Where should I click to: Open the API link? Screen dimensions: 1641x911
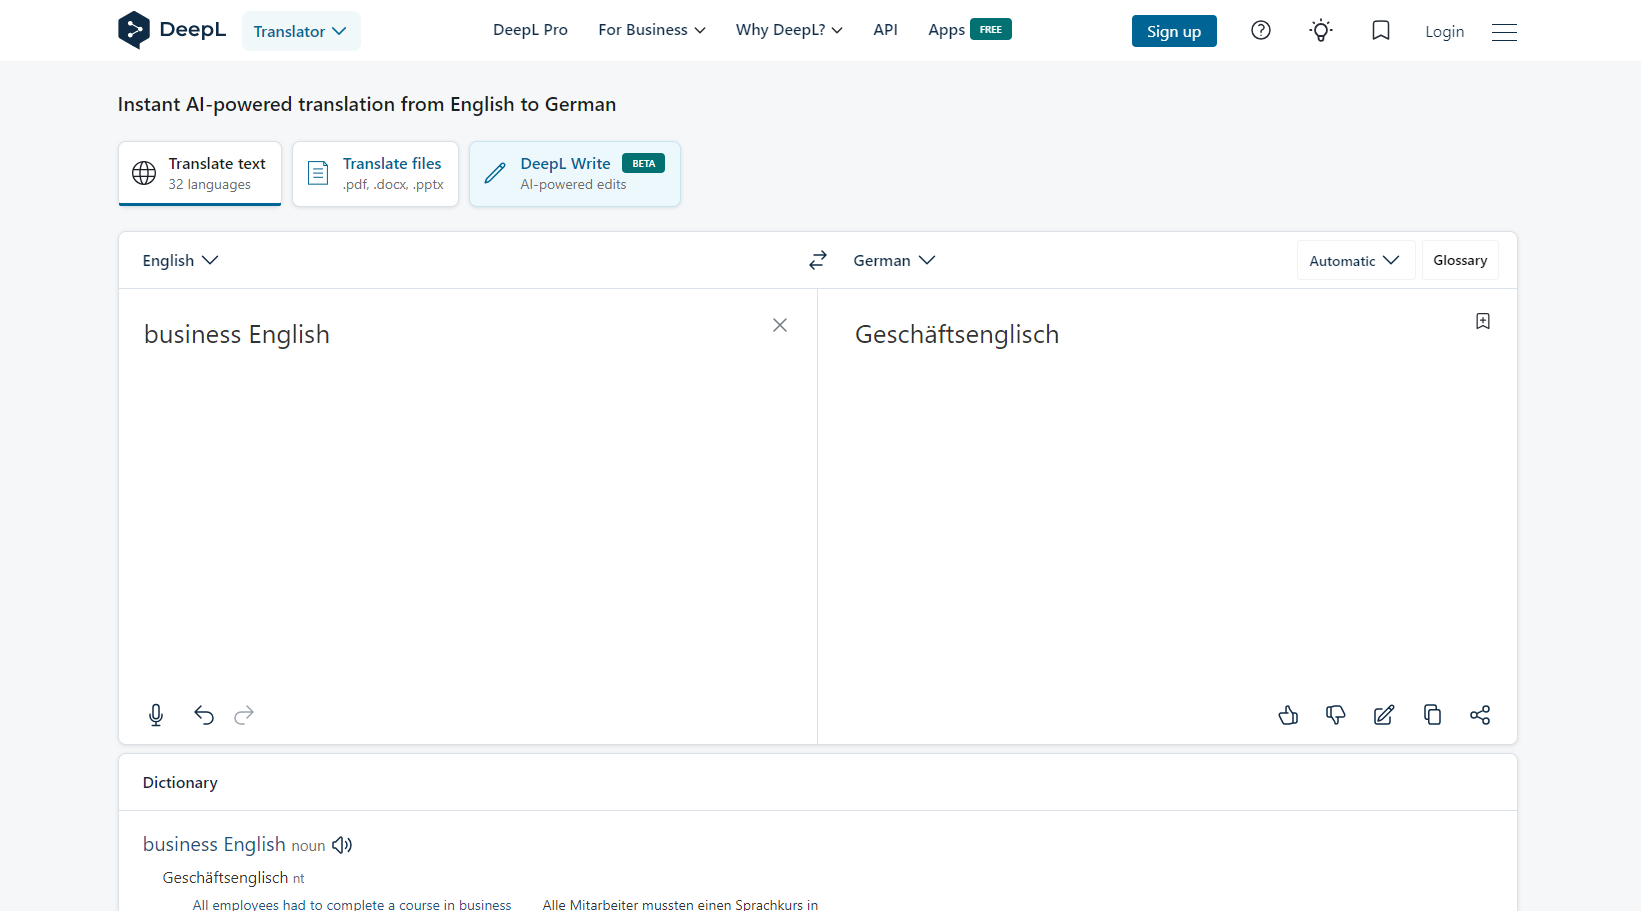coord(885,30)
